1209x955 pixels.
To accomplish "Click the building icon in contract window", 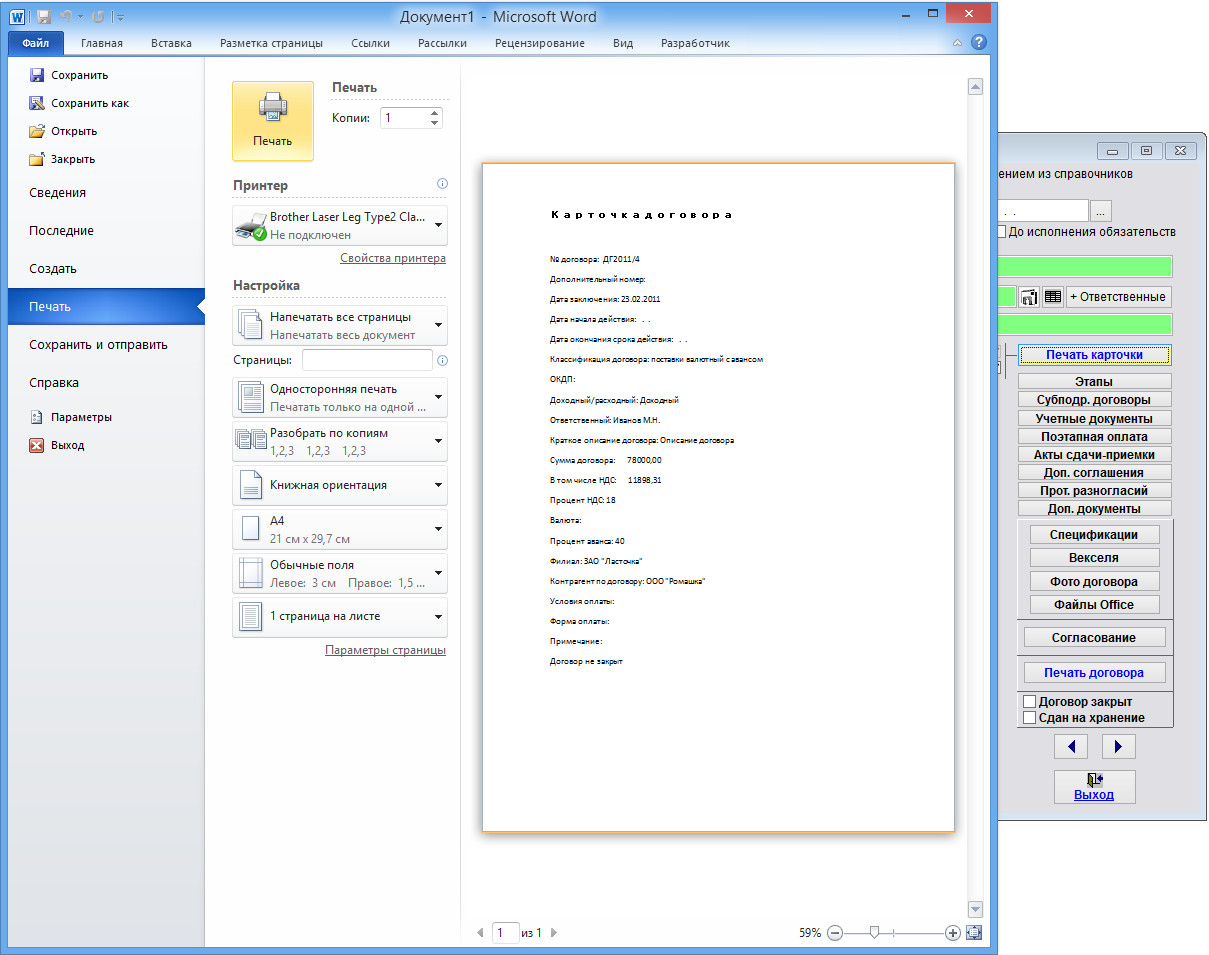I will (1028, 297).
